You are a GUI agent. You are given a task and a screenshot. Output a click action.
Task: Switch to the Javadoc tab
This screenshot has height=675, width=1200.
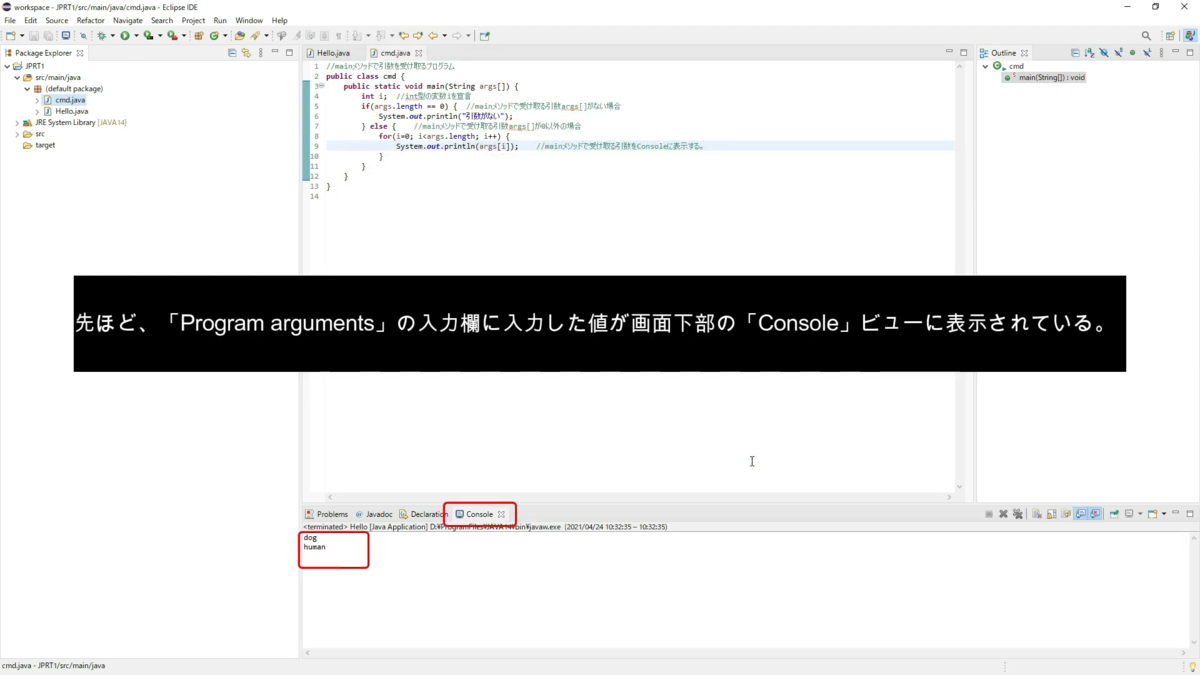point(374,514)
